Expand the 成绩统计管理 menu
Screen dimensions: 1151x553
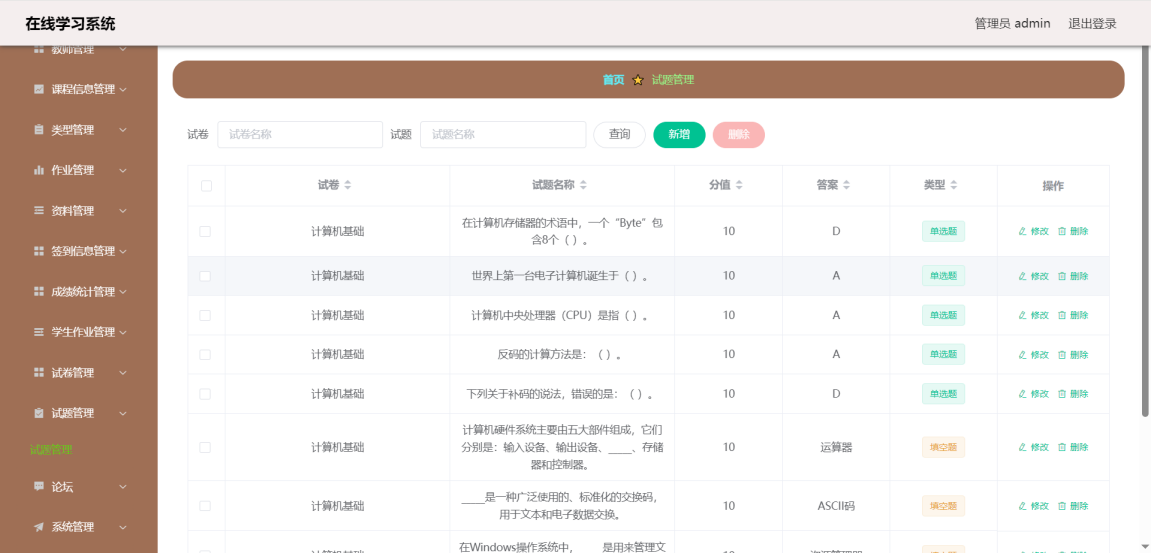(x=82, y=292)
